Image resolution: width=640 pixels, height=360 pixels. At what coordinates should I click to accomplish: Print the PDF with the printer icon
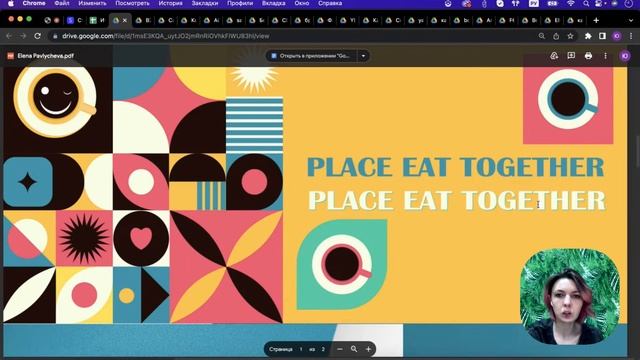588,56
